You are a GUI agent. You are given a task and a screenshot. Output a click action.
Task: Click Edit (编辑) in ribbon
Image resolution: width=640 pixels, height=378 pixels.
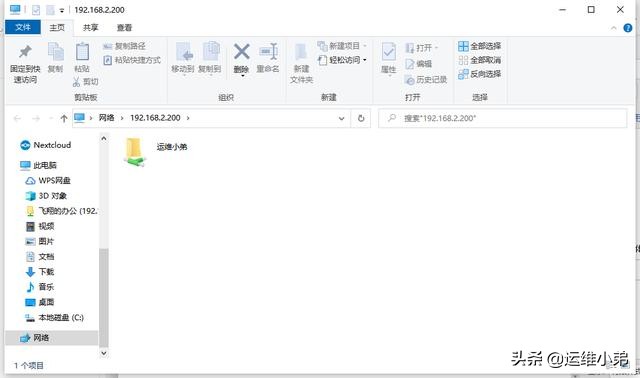click(x=418, y=64)
